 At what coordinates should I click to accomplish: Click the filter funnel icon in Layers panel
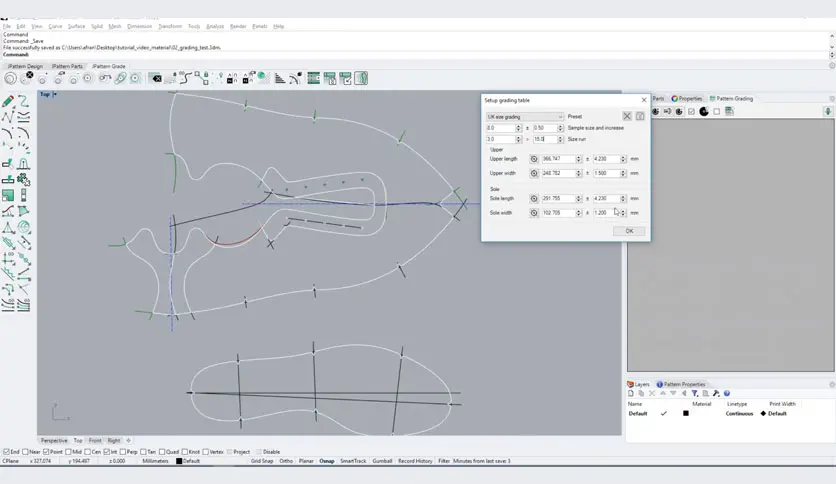point(695,393)
